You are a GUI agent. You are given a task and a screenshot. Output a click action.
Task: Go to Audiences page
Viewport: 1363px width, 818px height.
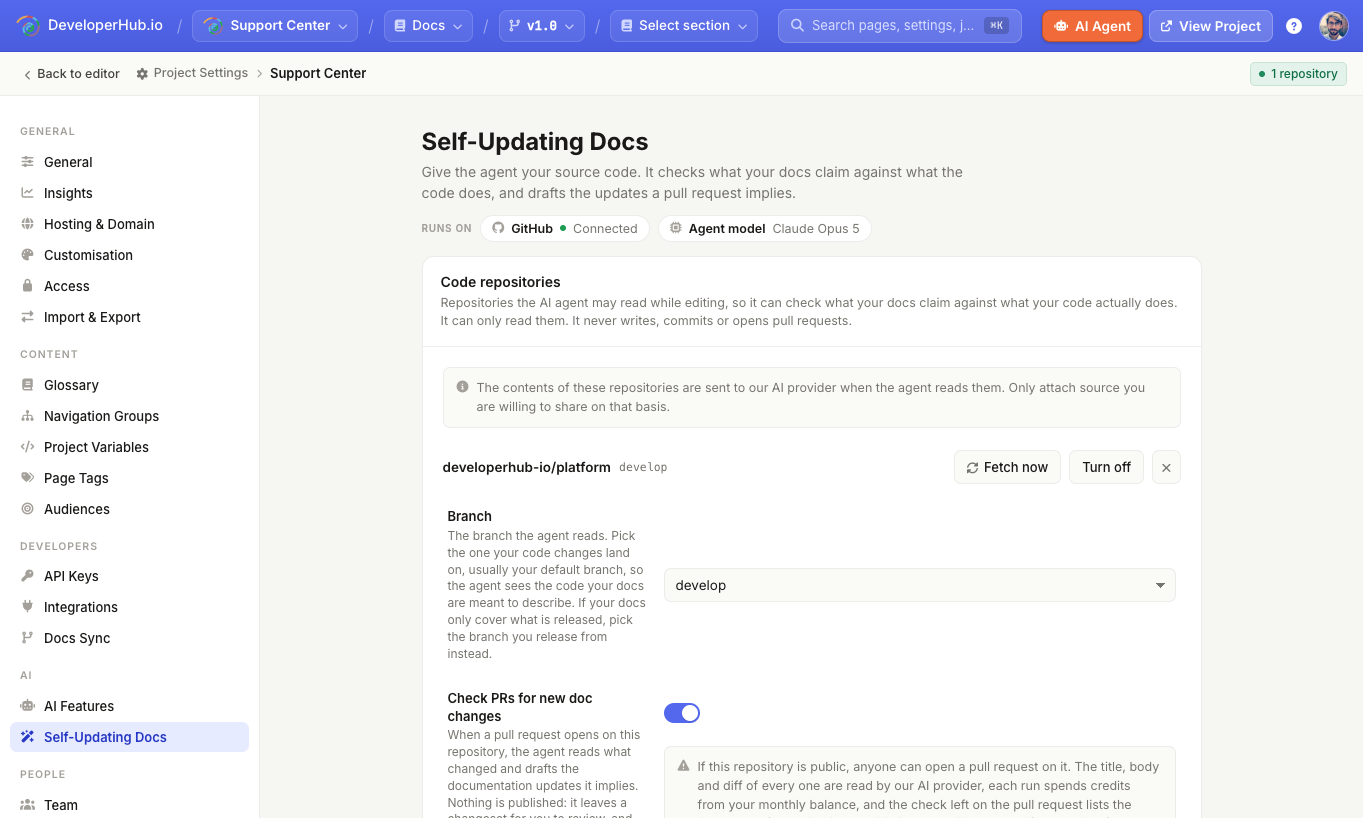pyautogui.click(x=129, y=509)
